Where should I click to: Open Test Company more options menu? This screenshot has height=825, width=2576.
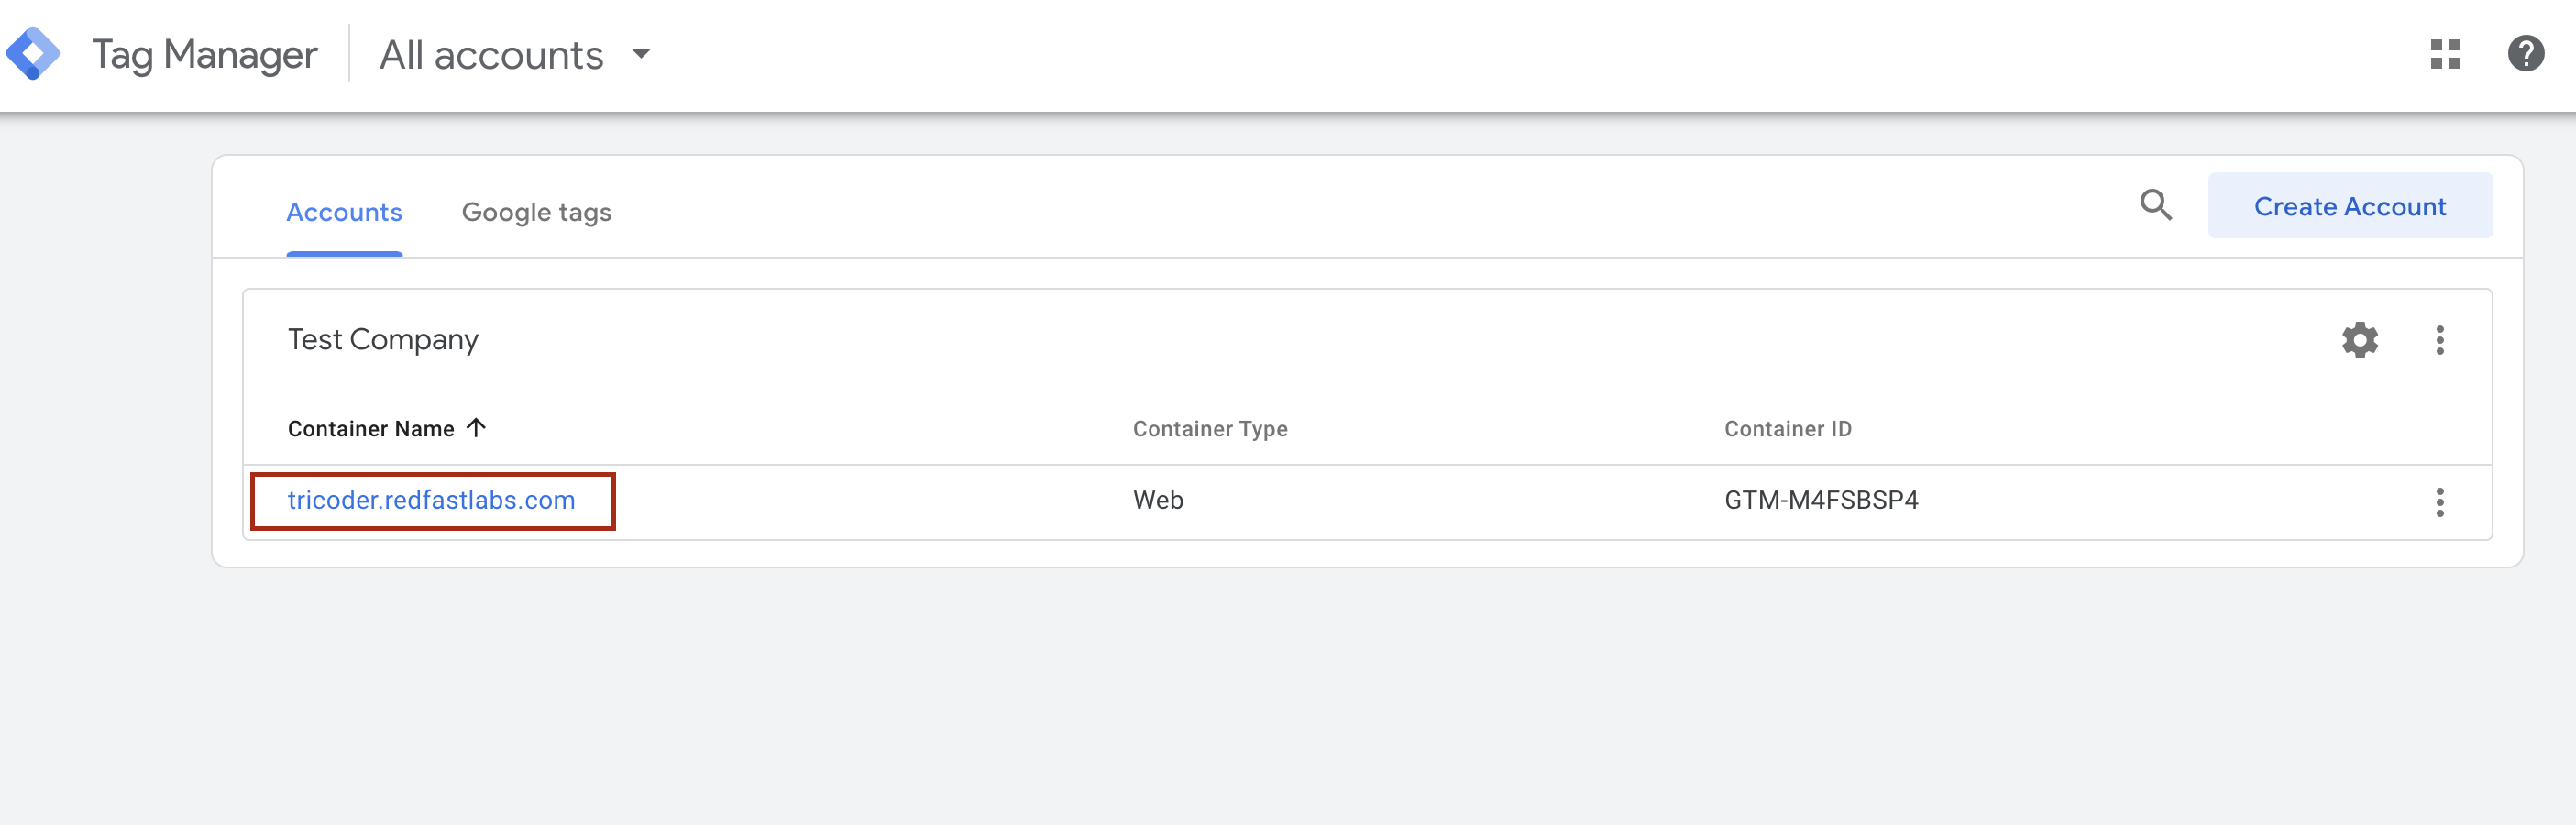coord(2439,340)
